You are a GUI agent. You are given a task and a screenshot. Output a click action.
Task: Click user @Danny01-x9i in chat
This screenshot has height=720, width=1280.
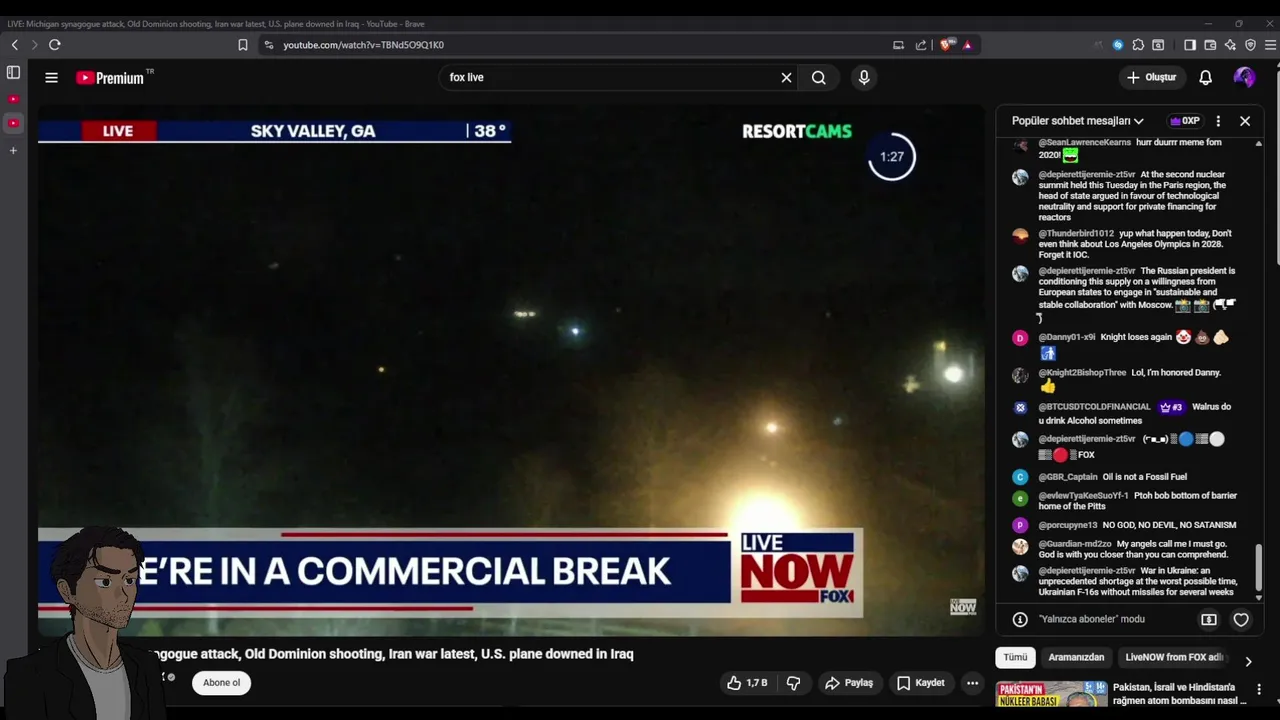[x=1067, y=337]
